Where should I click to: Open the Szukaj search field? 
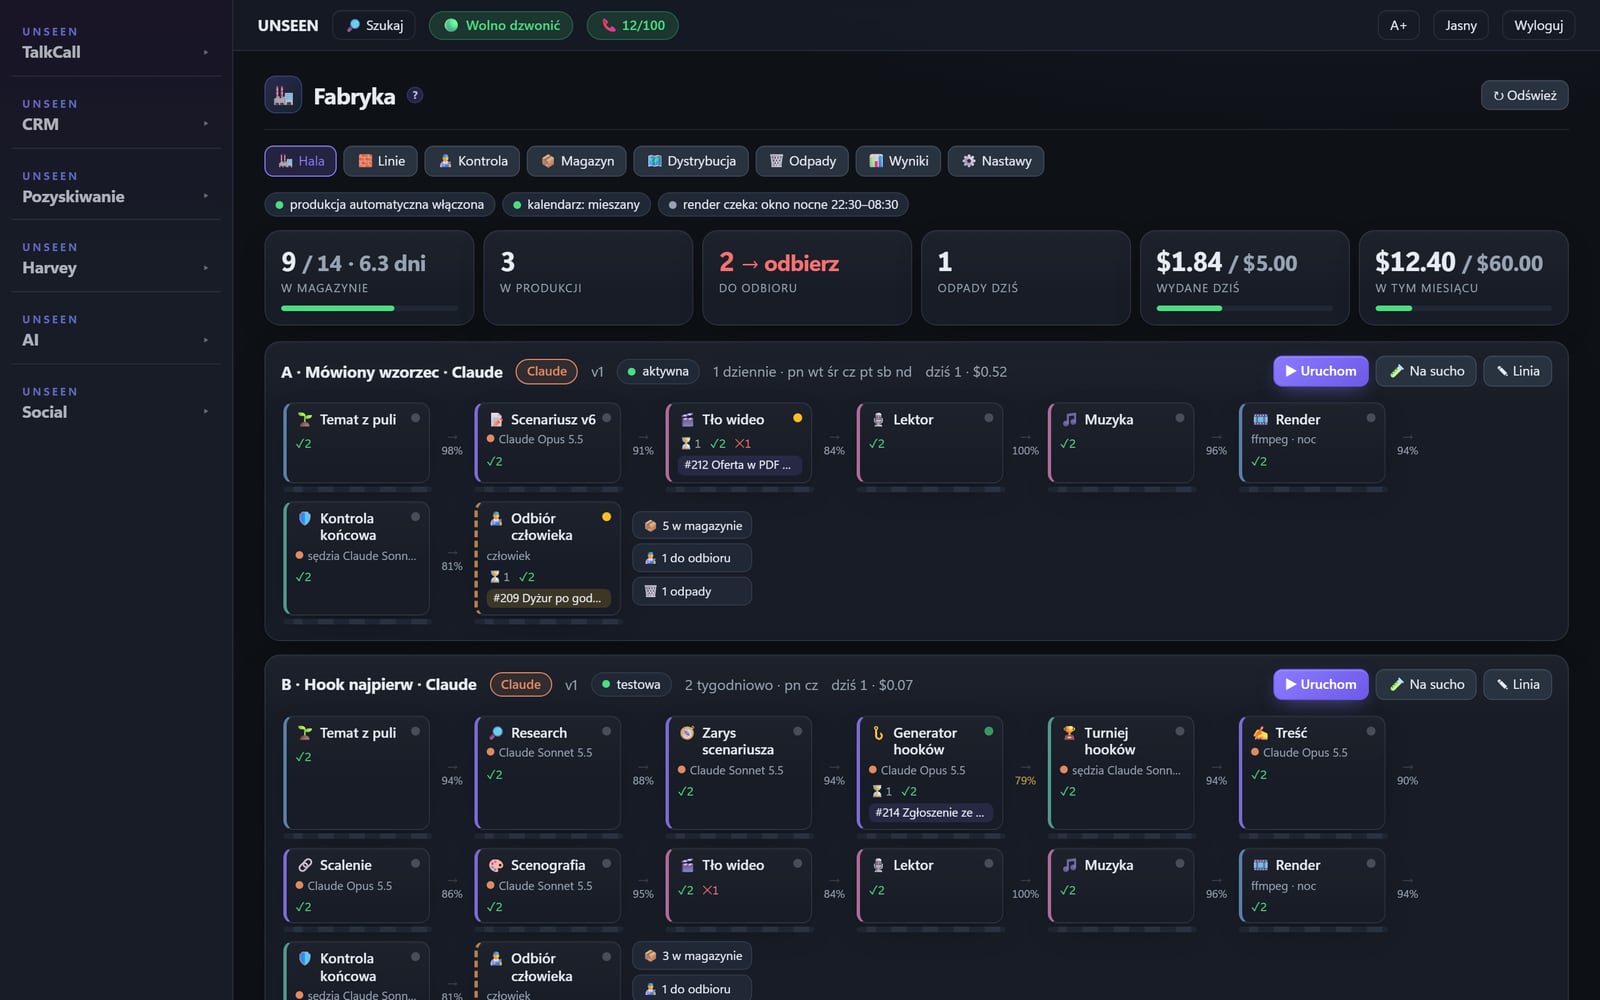point(375,25)
